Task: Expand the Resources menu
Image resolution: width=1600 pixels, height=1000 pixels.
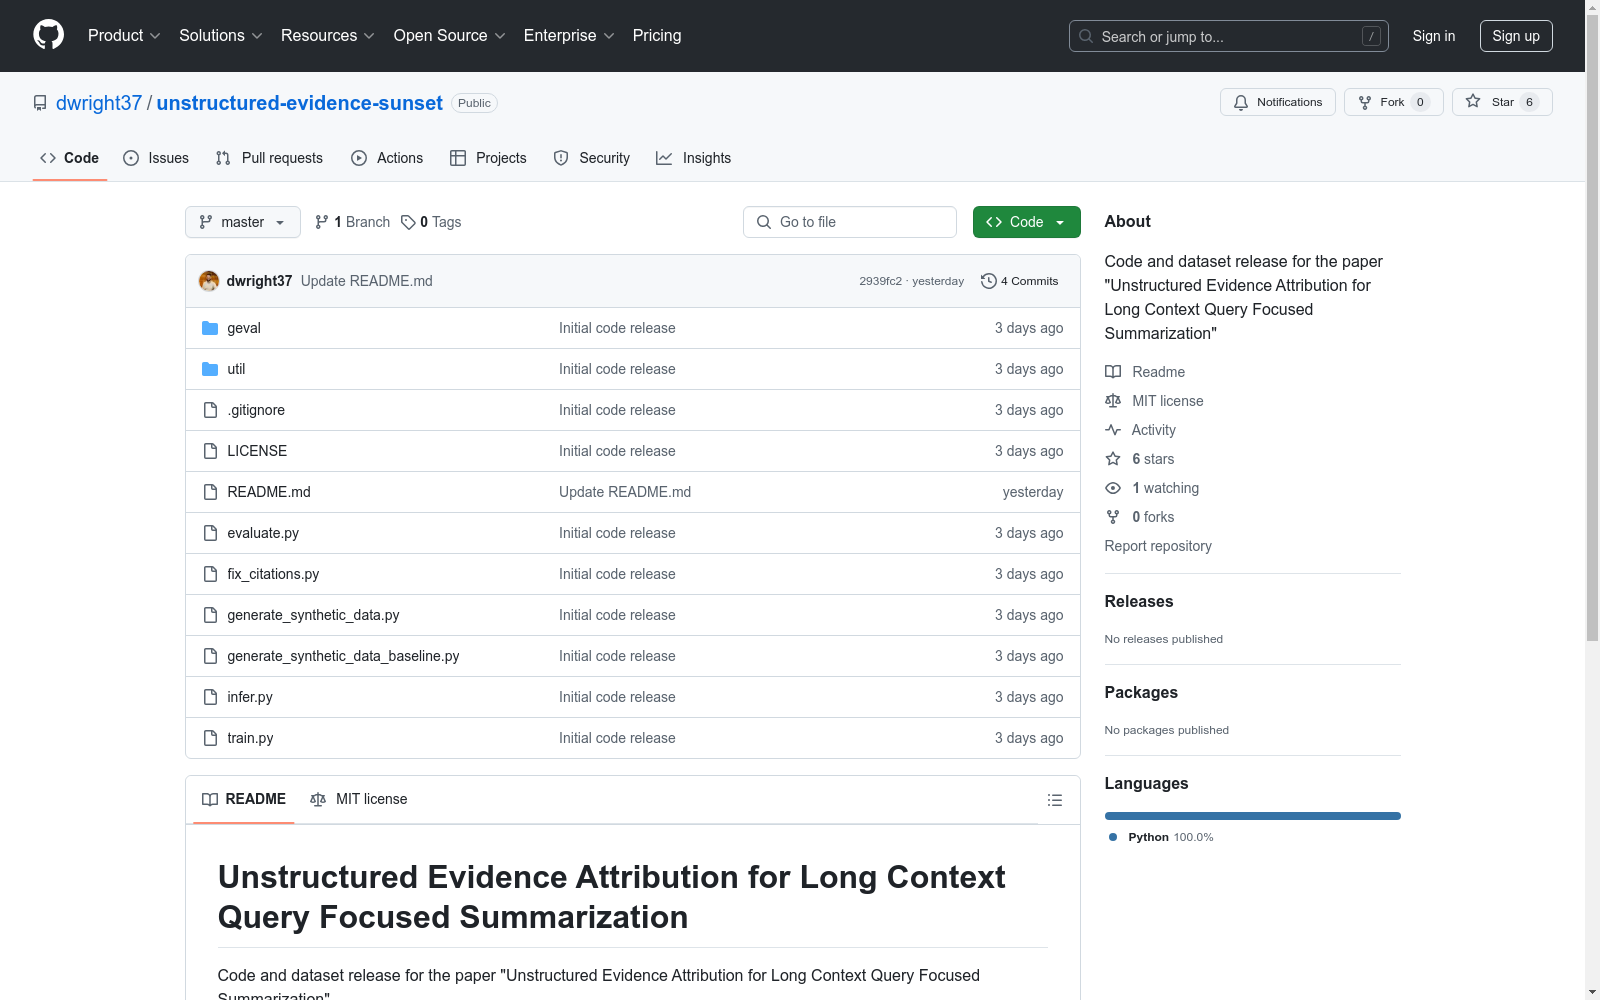Action: pyautogui.click(x=328, y=36)
